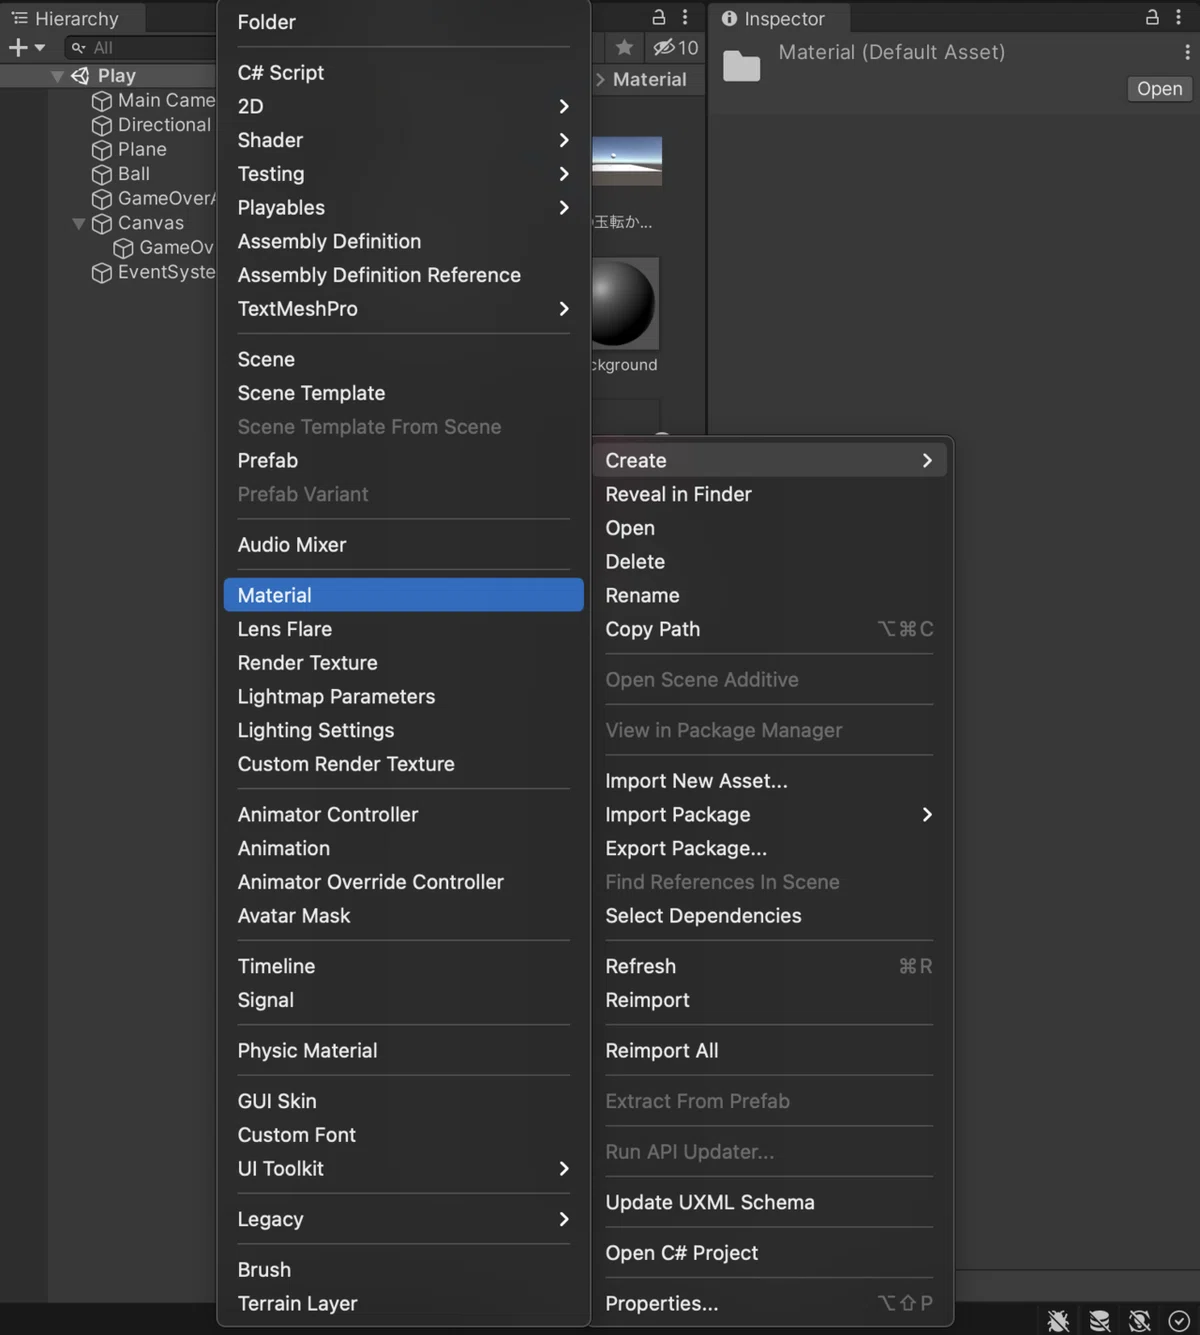
Task: Expand the Playables submenu
Action: point(403,208)
